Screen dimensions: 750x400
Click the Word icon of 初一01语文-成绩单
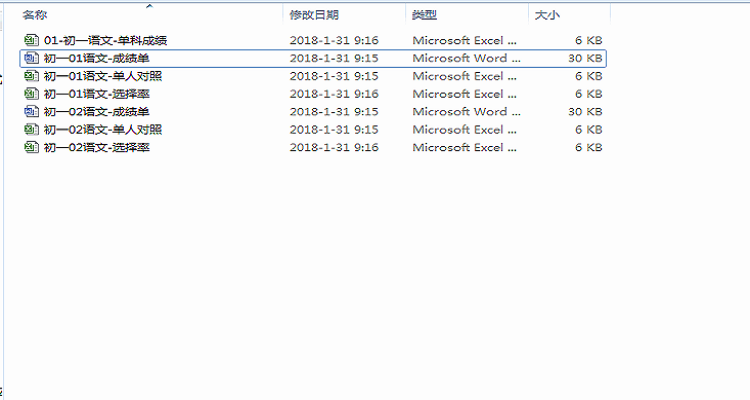pyautogui.click(x=30, y=58)
